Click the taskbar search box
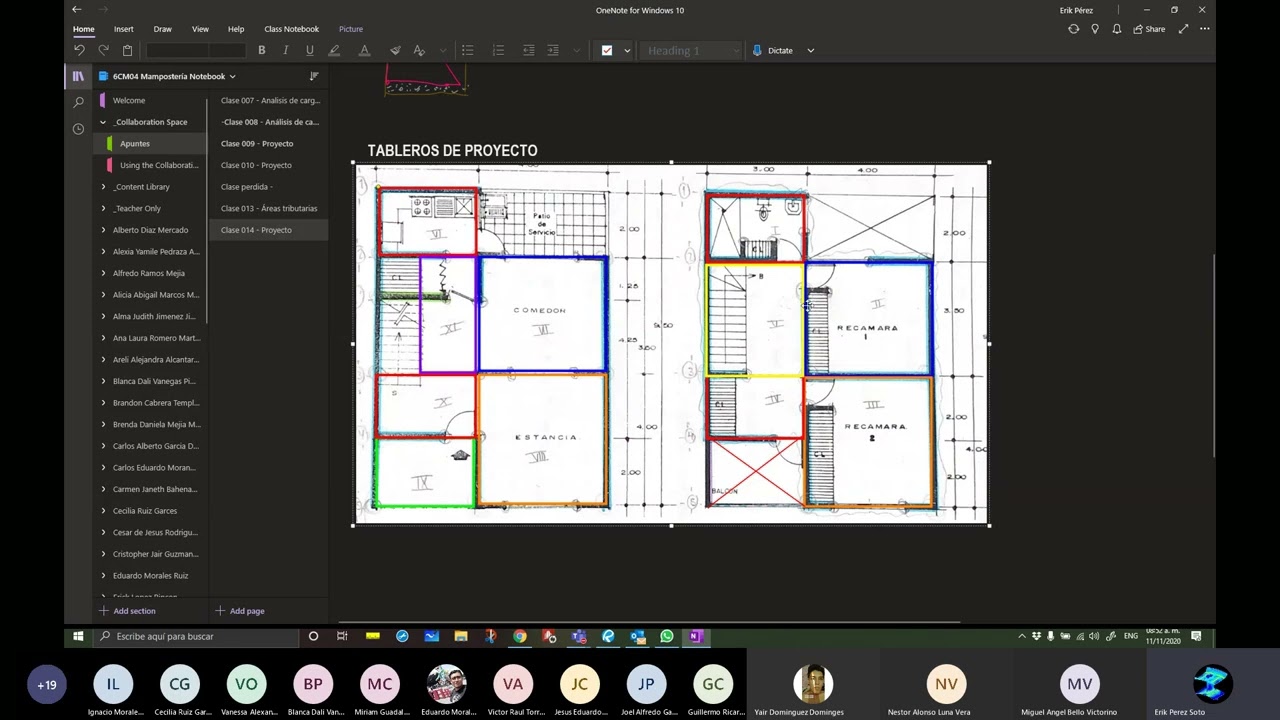 click(x=195, y=636)
